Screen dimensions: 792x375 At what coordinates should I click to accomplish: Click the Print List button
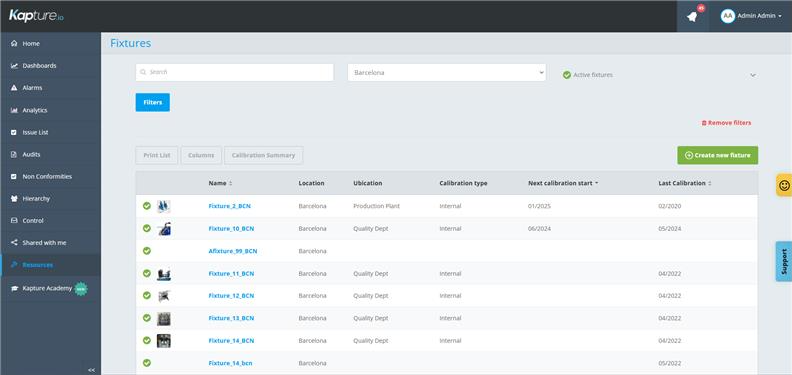[x=157, y=155]
